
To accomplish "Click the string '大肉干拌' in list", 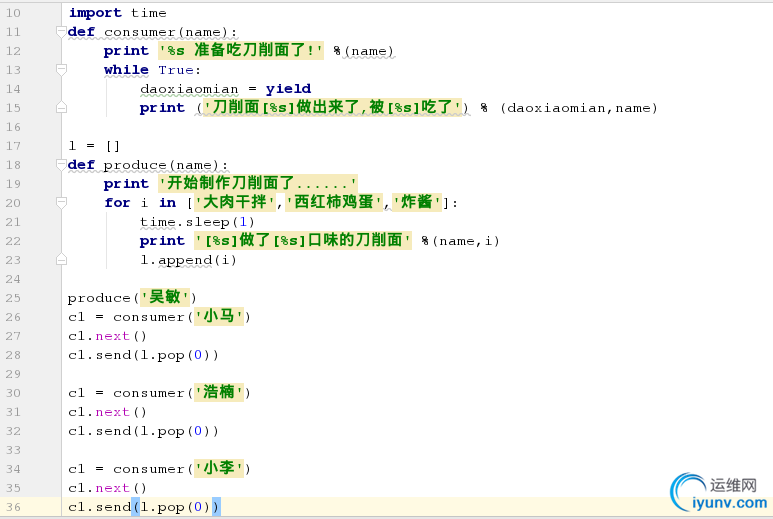I will [x=235, y=203].
